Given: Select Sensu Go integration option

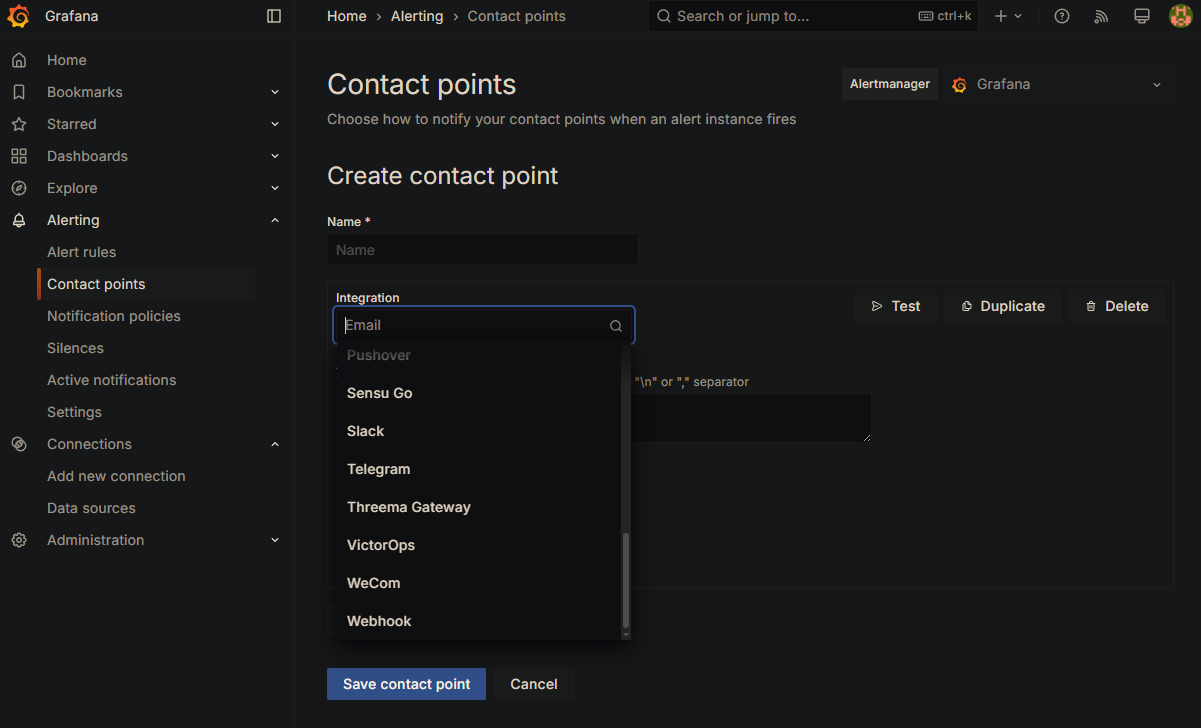Looking at the screenshot, I should click(x=476, y=393).
